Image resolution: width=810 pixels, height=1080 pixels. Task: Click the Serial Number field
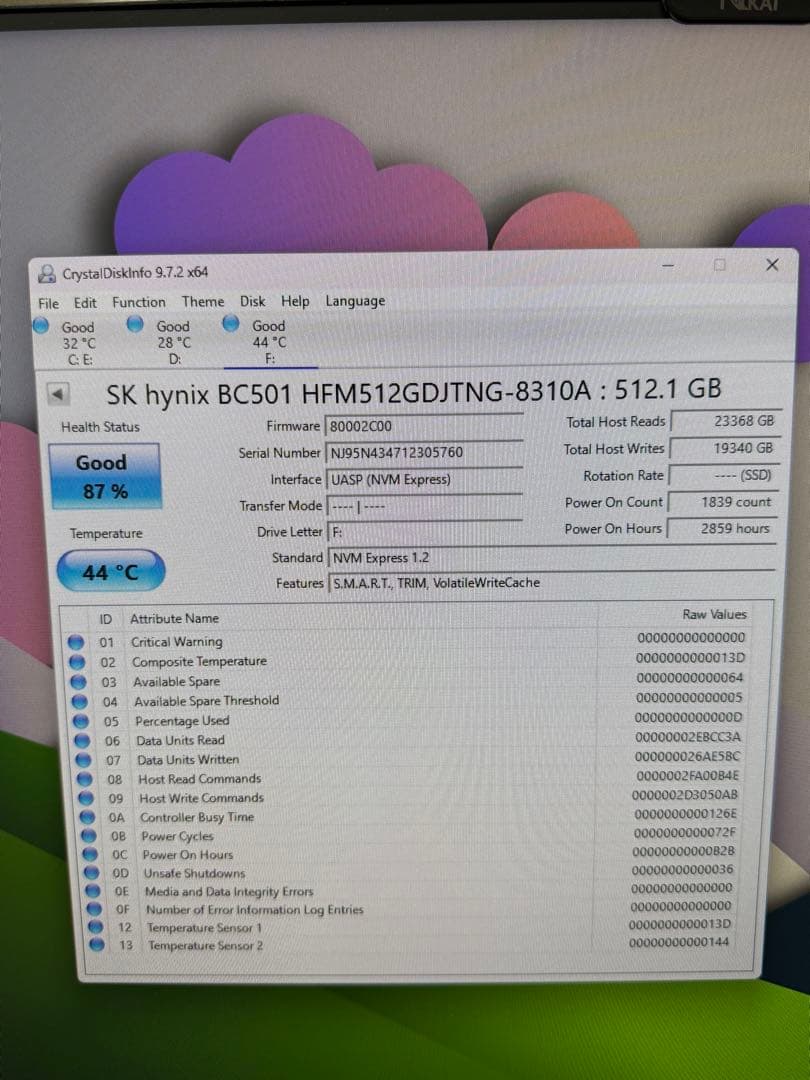424,452
